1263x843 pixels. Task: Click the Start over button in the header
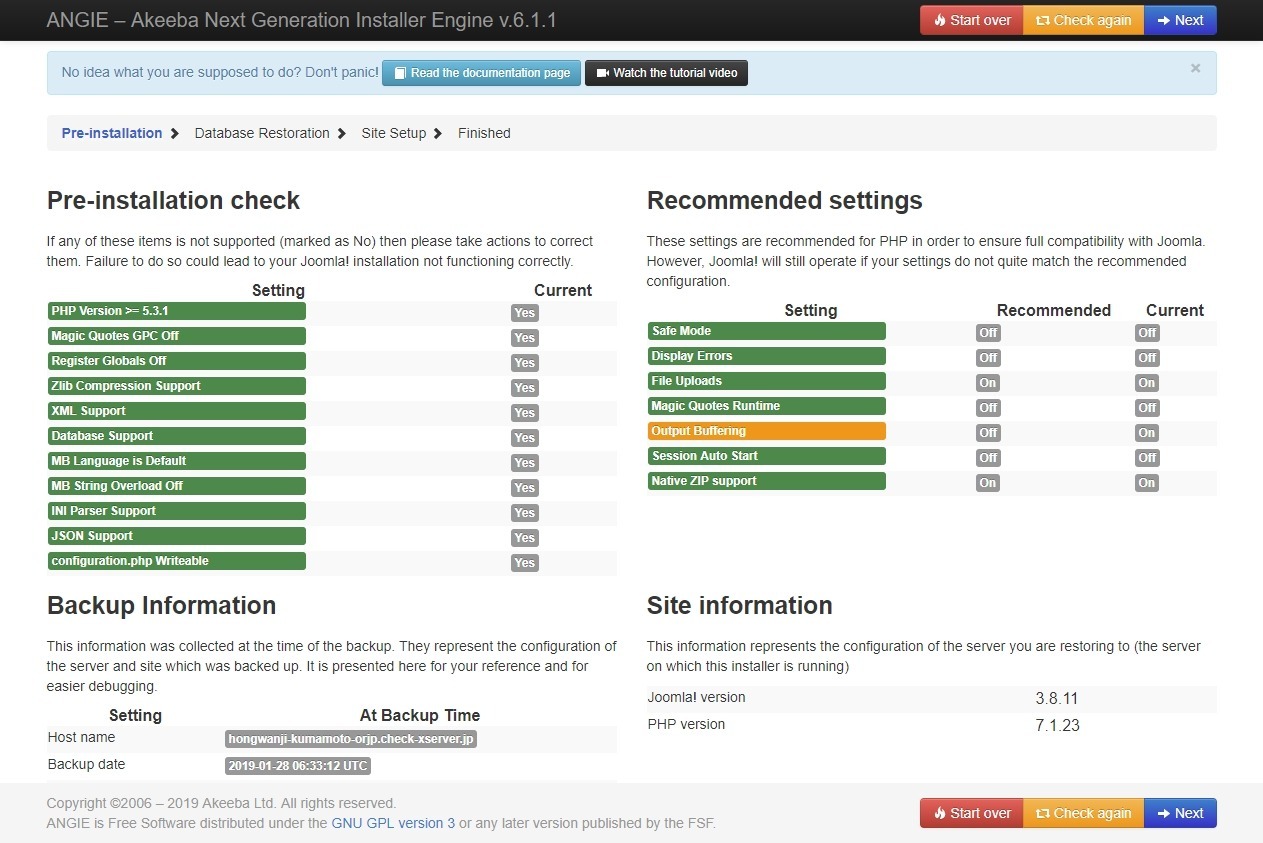tap(972, 20)
